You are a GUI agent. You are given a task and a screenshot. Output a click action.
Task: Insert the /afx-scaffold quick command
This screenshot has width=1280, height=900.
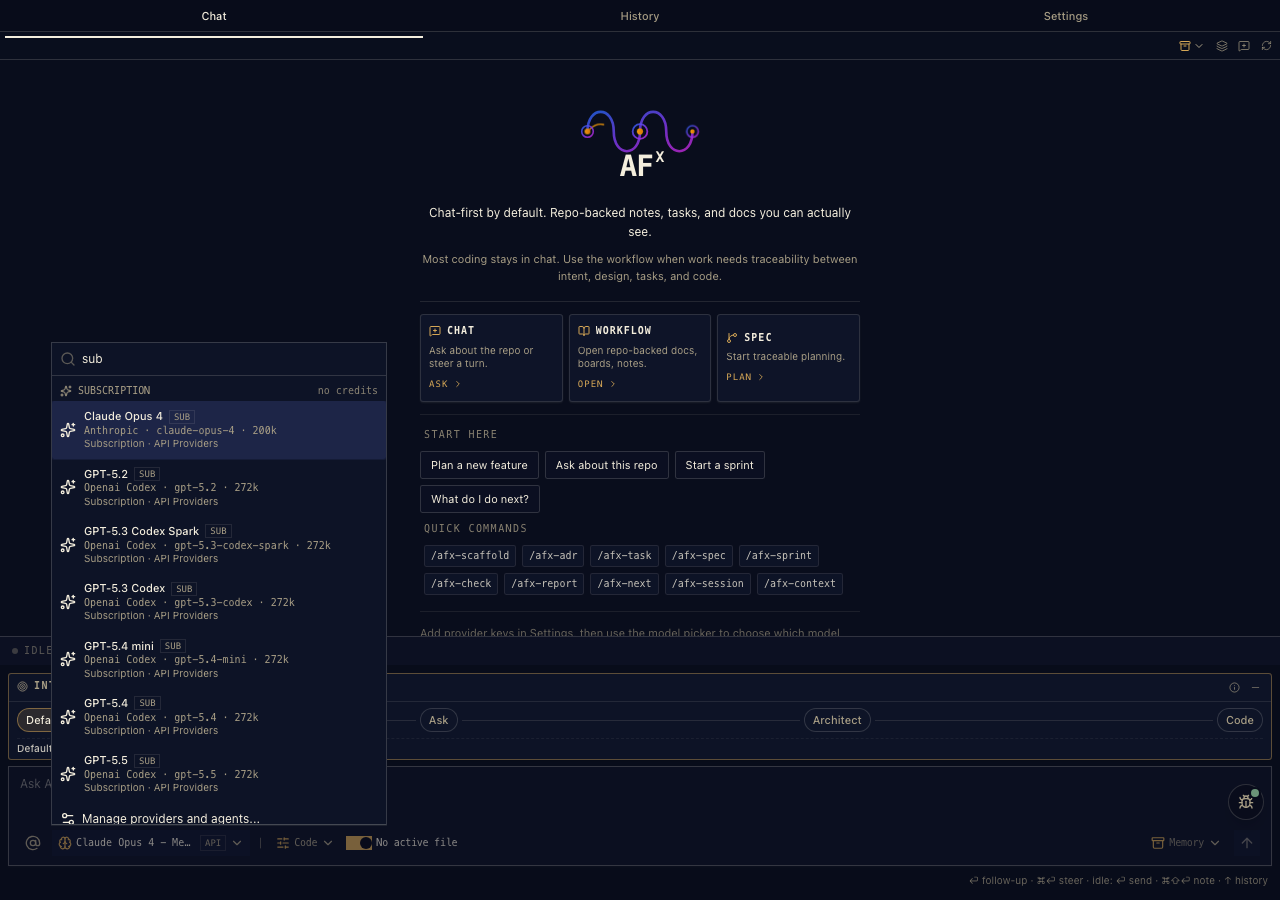pos(470,555)
